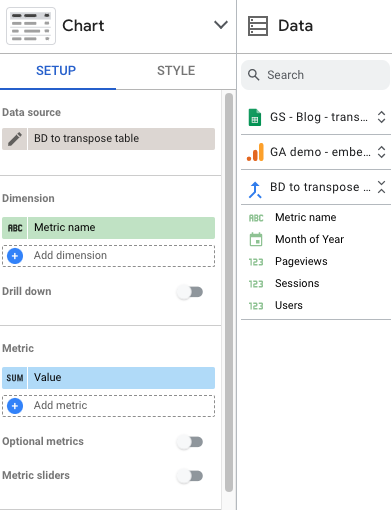Viewport: 392px width, 510px height.
Task: Expand the GA demo - embe... data source
Action: tap(381, 152)
